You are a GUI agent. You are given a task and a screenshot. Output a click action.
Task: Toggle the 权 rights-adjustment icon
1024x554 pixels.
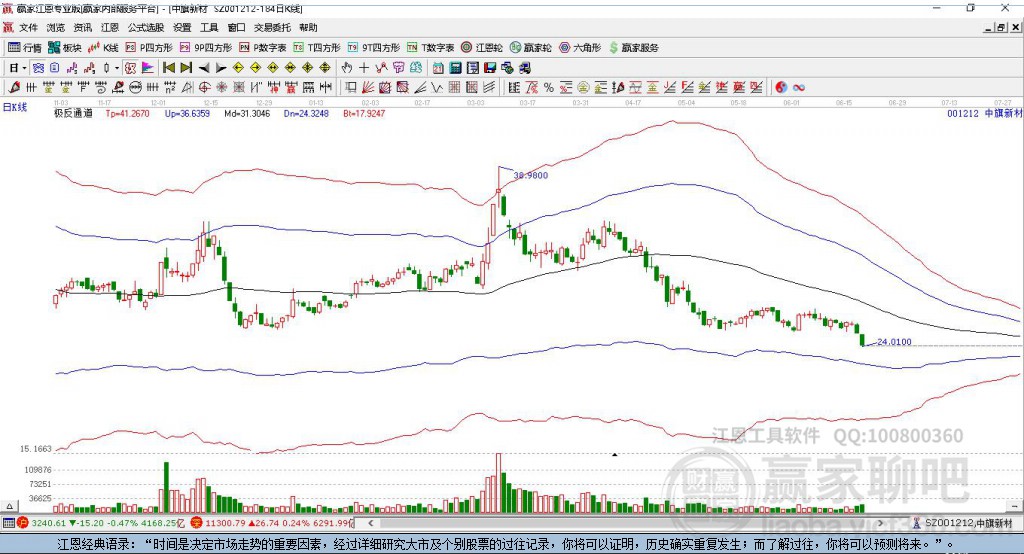[x=131, y=68]
